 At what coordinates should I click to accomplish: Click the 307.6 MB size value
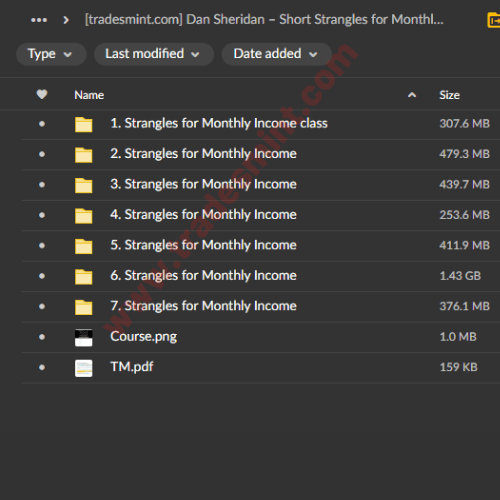[464, 124]
